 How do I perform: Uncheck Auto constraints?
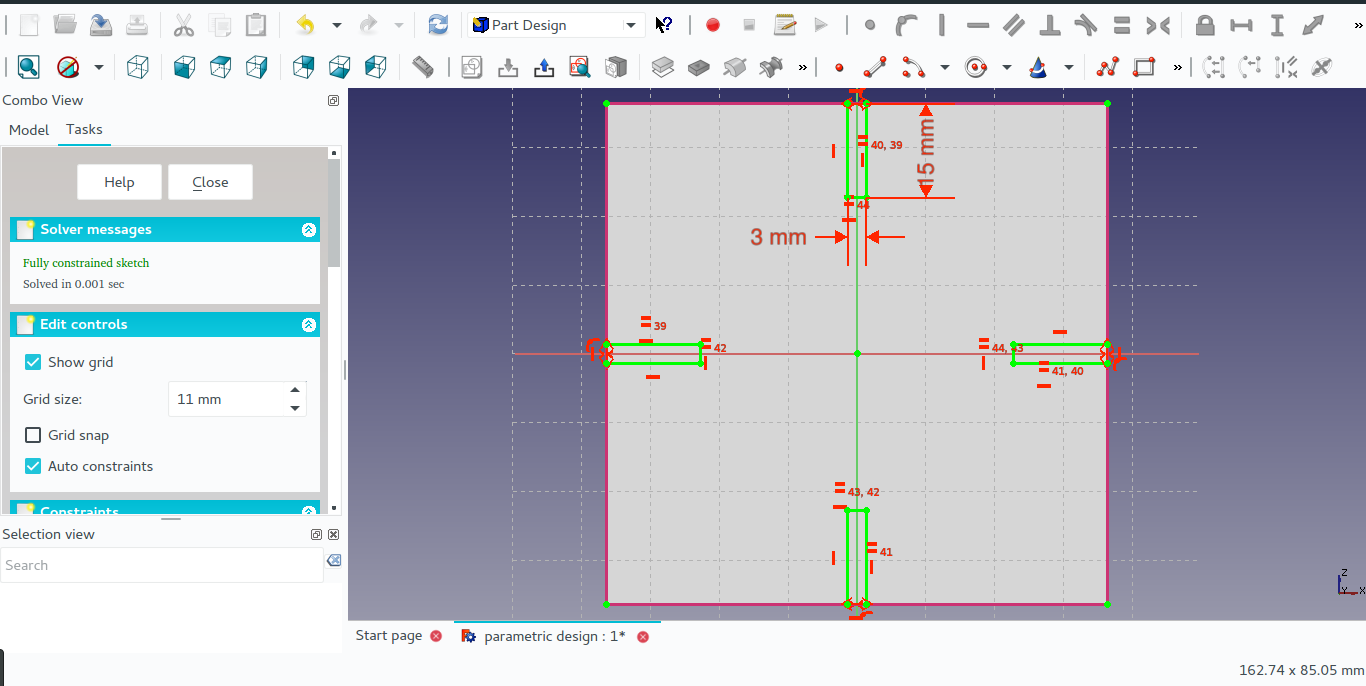pyautogui.click(x=32, y=466)
